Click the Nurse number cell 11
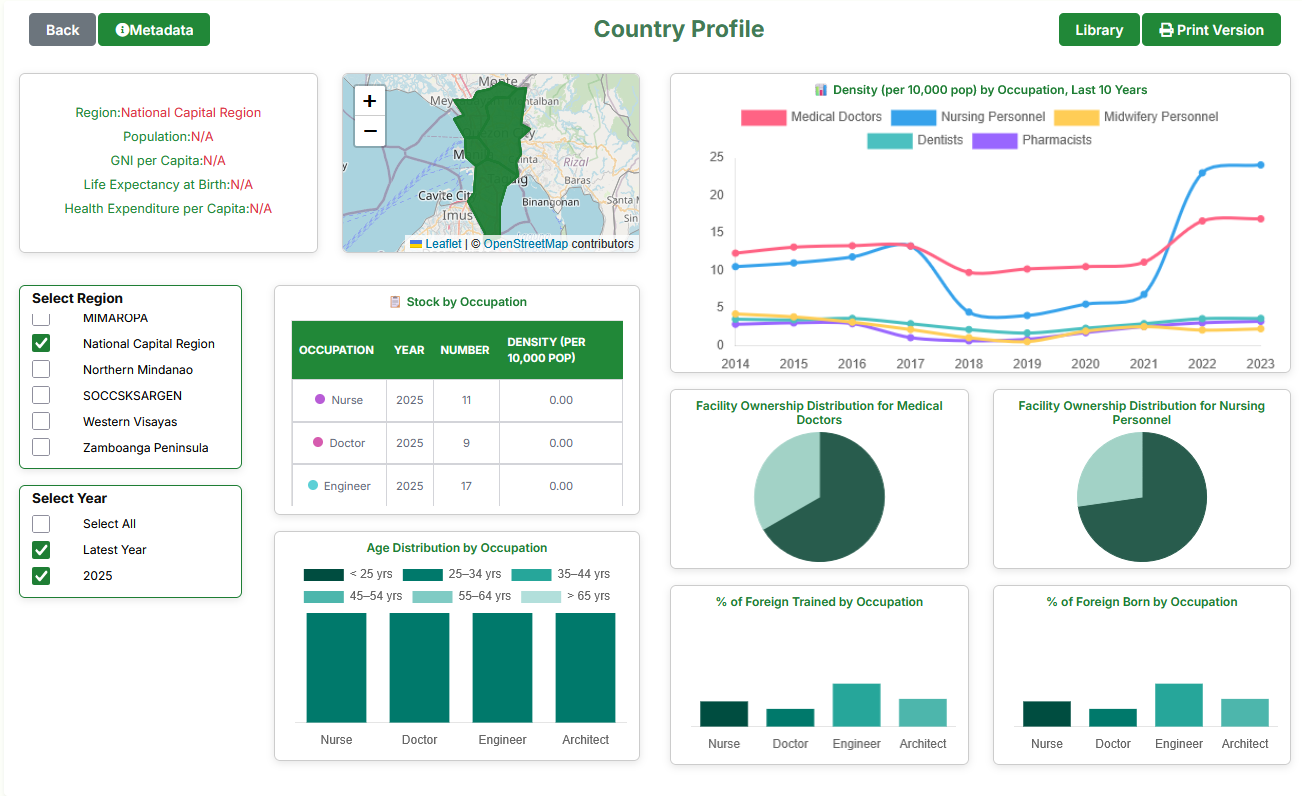1302x796 pixels. tap(466, 400)
